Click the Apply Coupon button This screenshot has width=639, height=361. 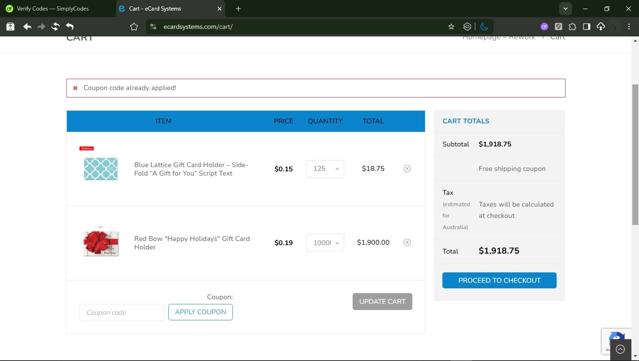tap(201, 312)
